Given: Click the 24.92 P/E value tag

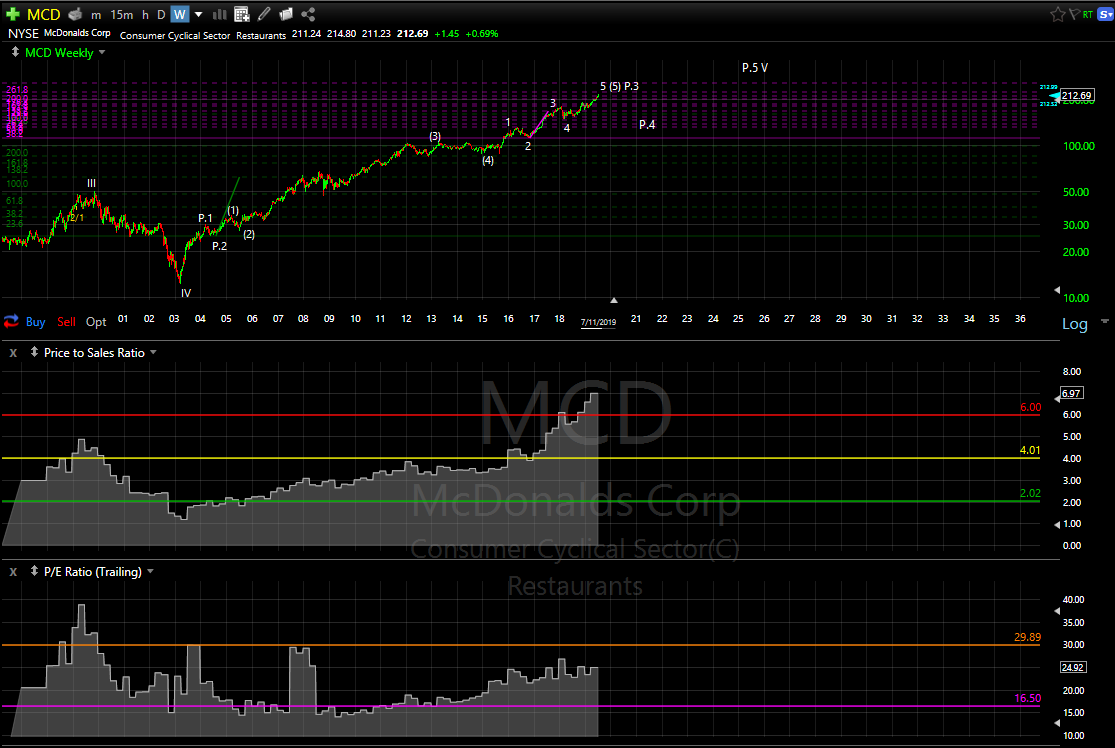Looking at the screenshot, I should [x=1072, y=667].
